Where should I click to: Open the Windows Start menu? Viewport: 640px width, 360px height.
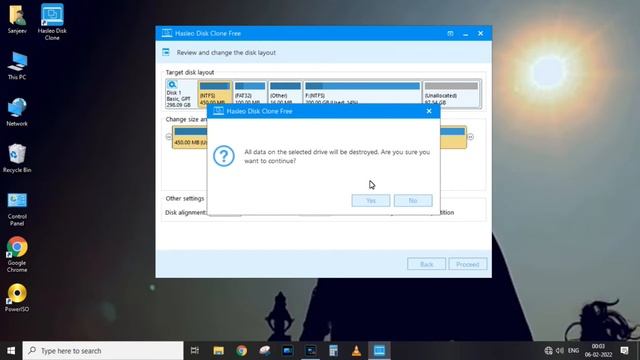point(11,351)
